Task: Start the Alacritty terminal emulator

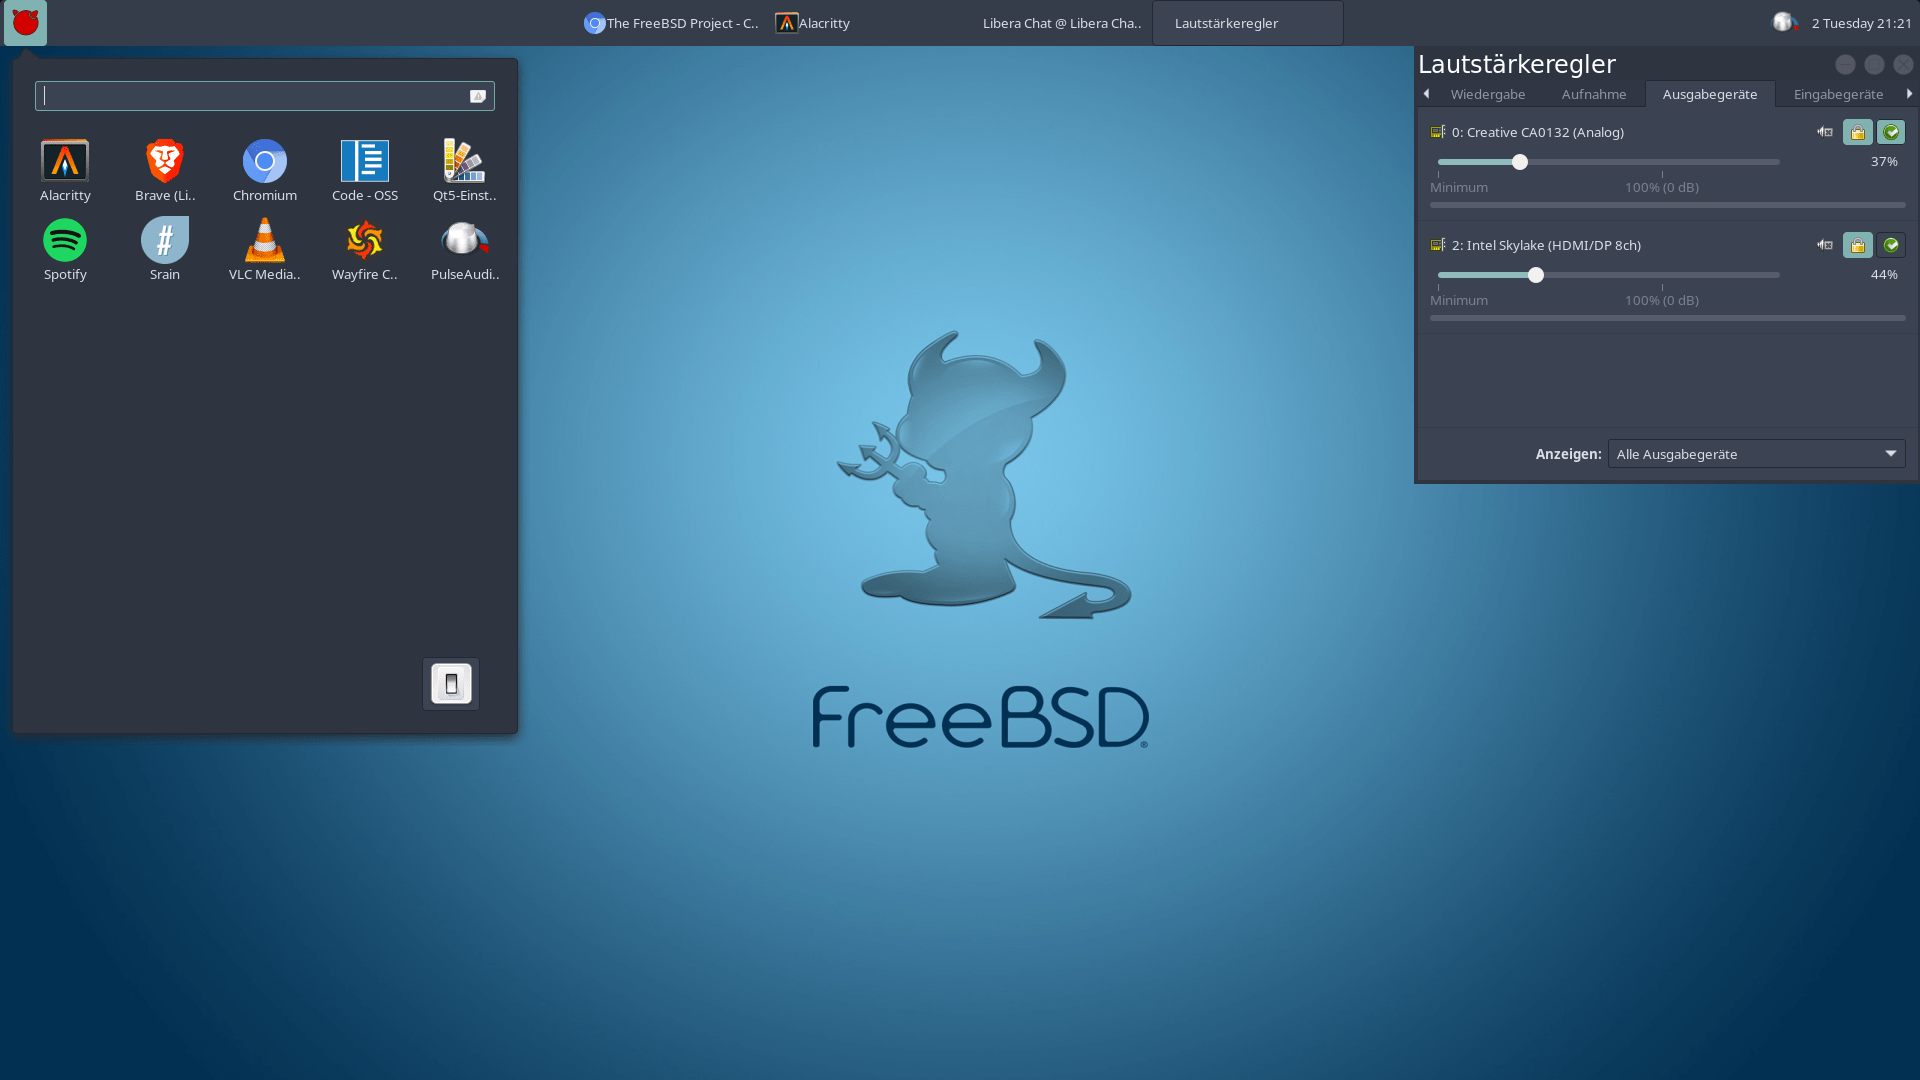Action: pyautogui.click(x=64, y=166)
